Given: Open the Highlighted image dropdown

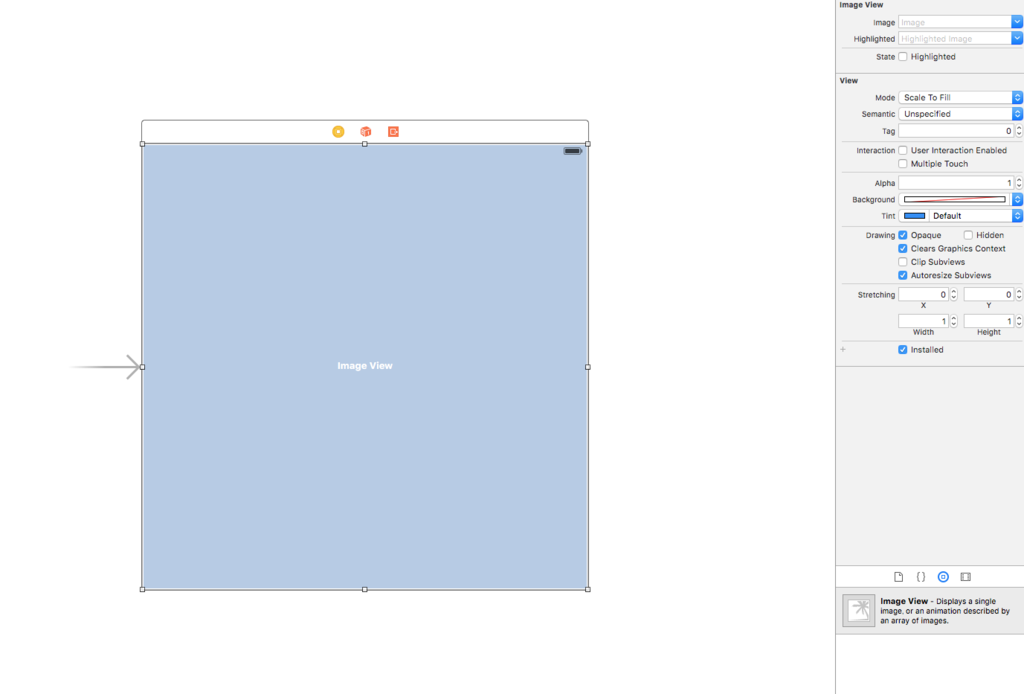Looking at the screenshot, I should pos(1017,39).
